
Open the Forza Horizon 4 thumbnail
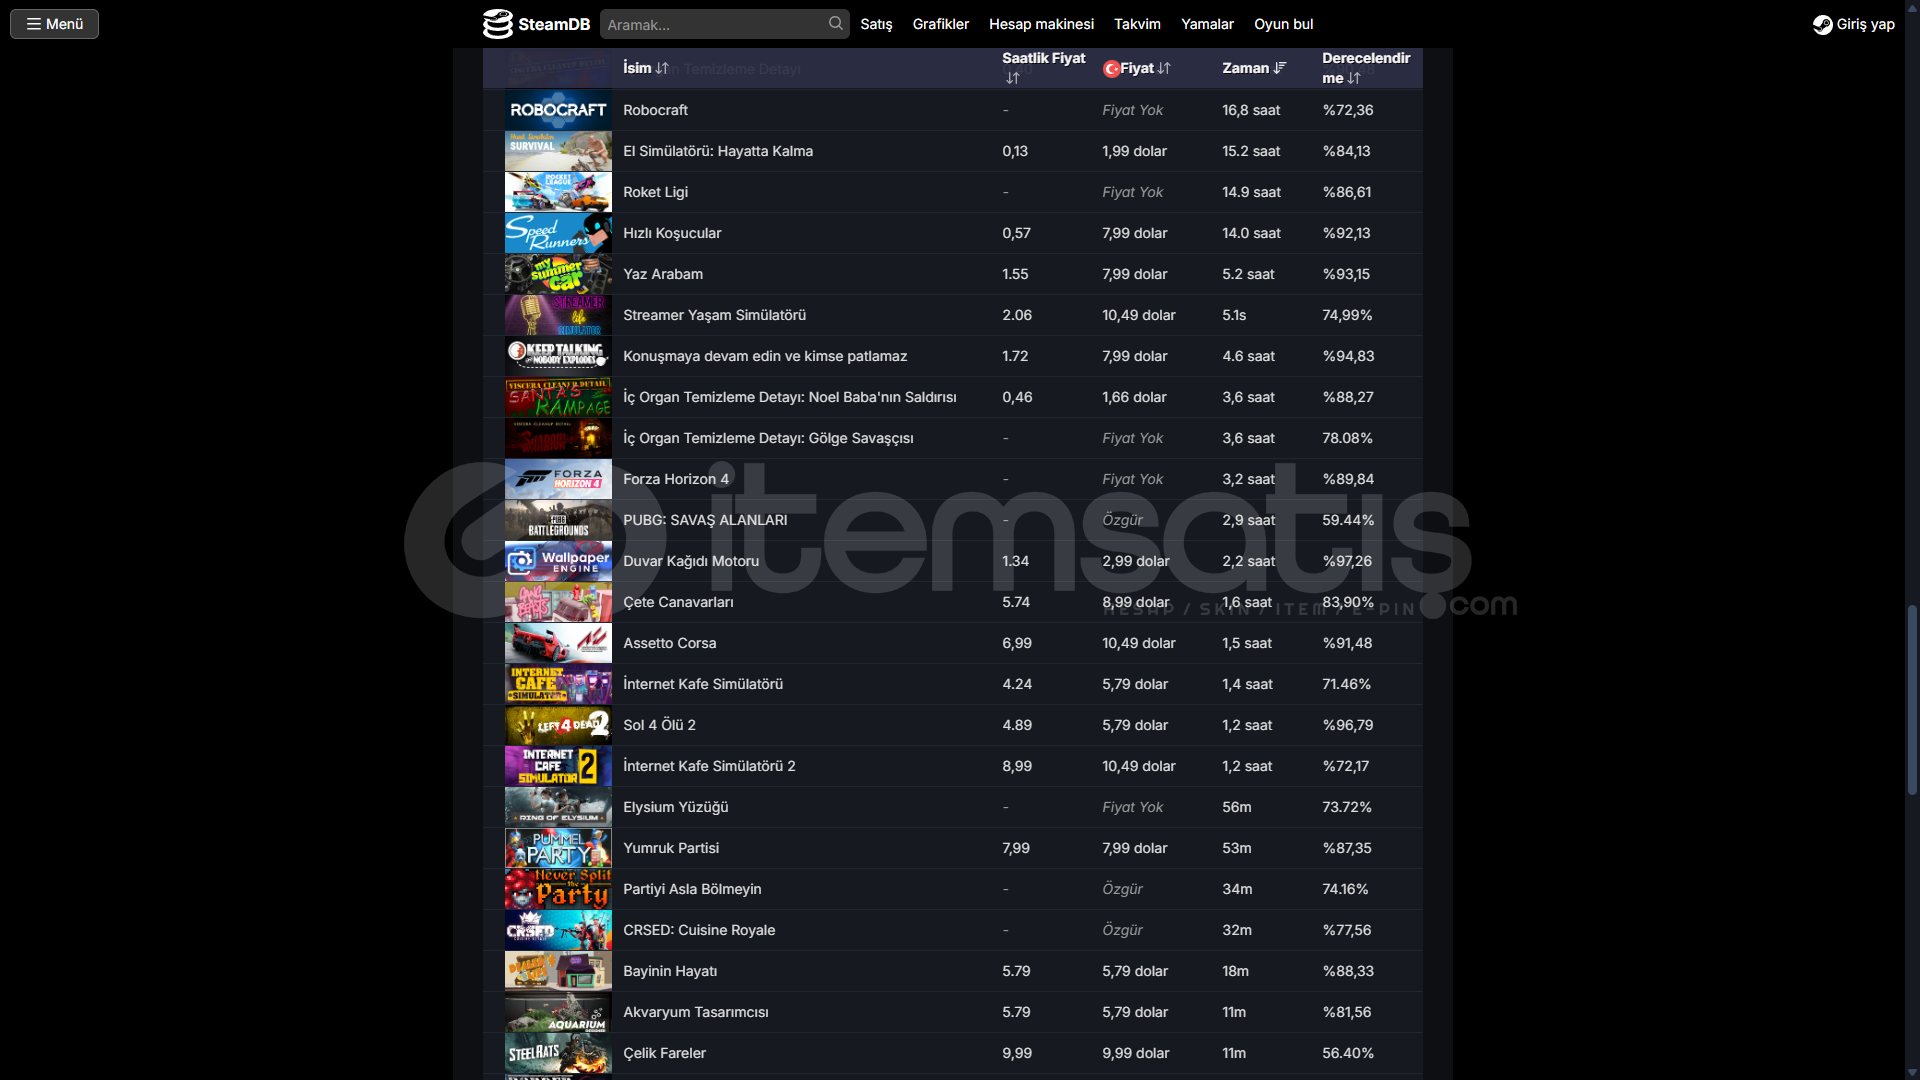pos(558,479)
